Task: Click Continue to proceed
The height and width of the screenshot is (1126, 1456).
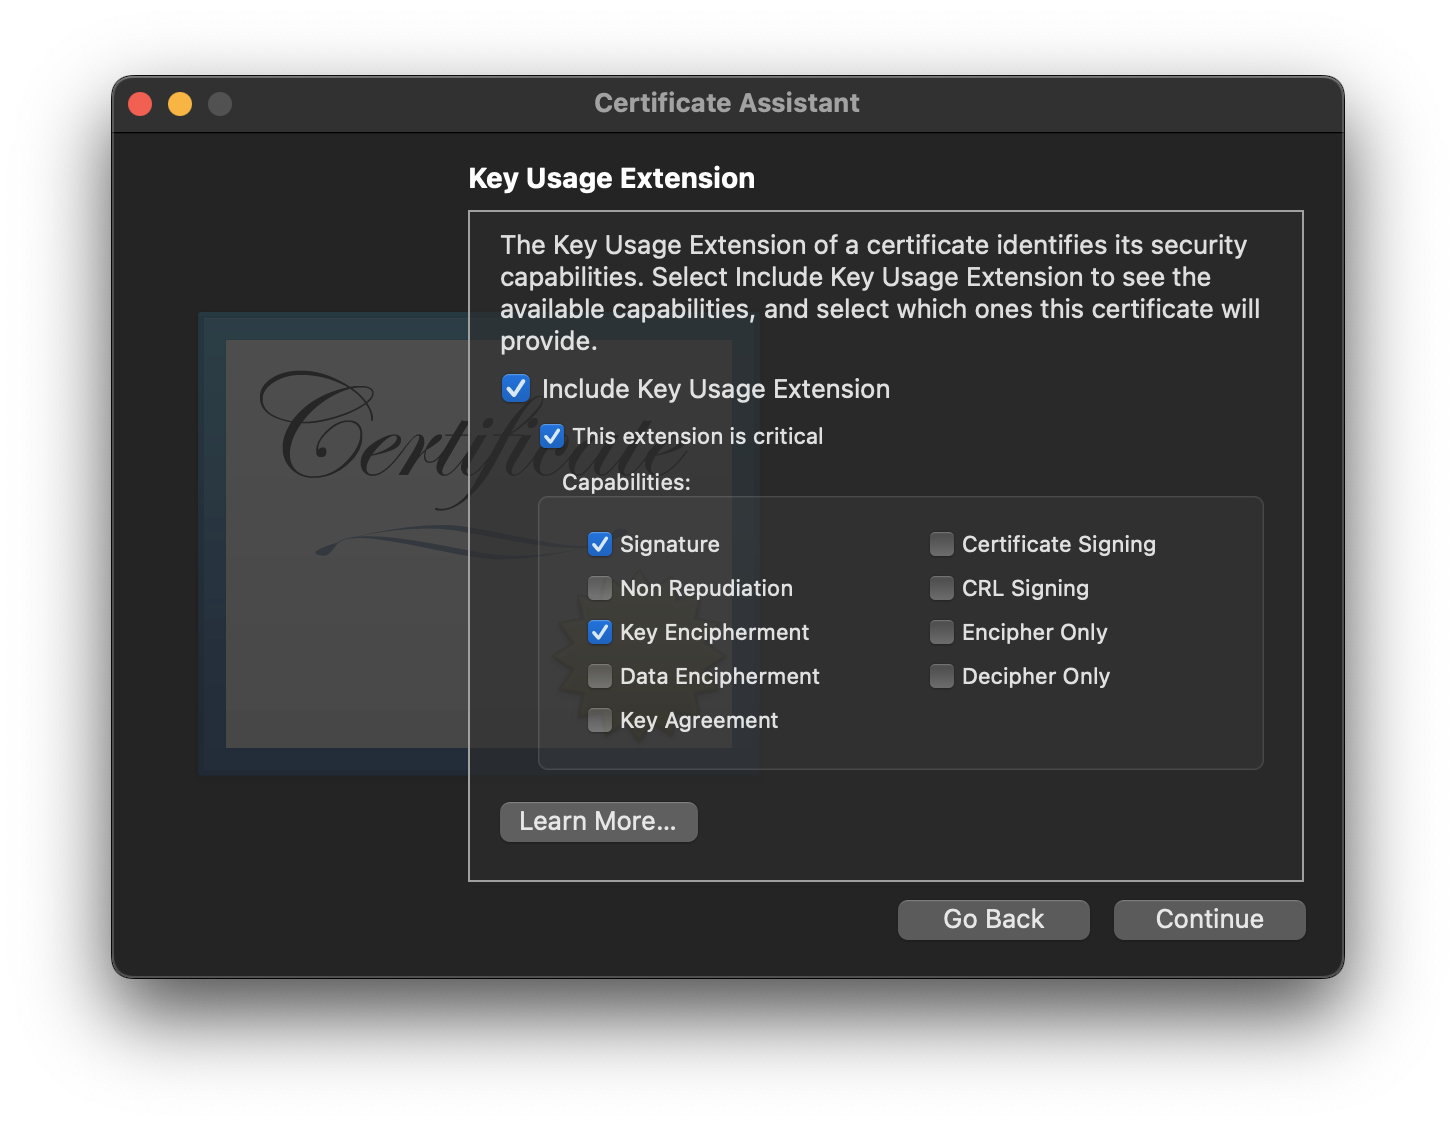Action: point(1209,919)
